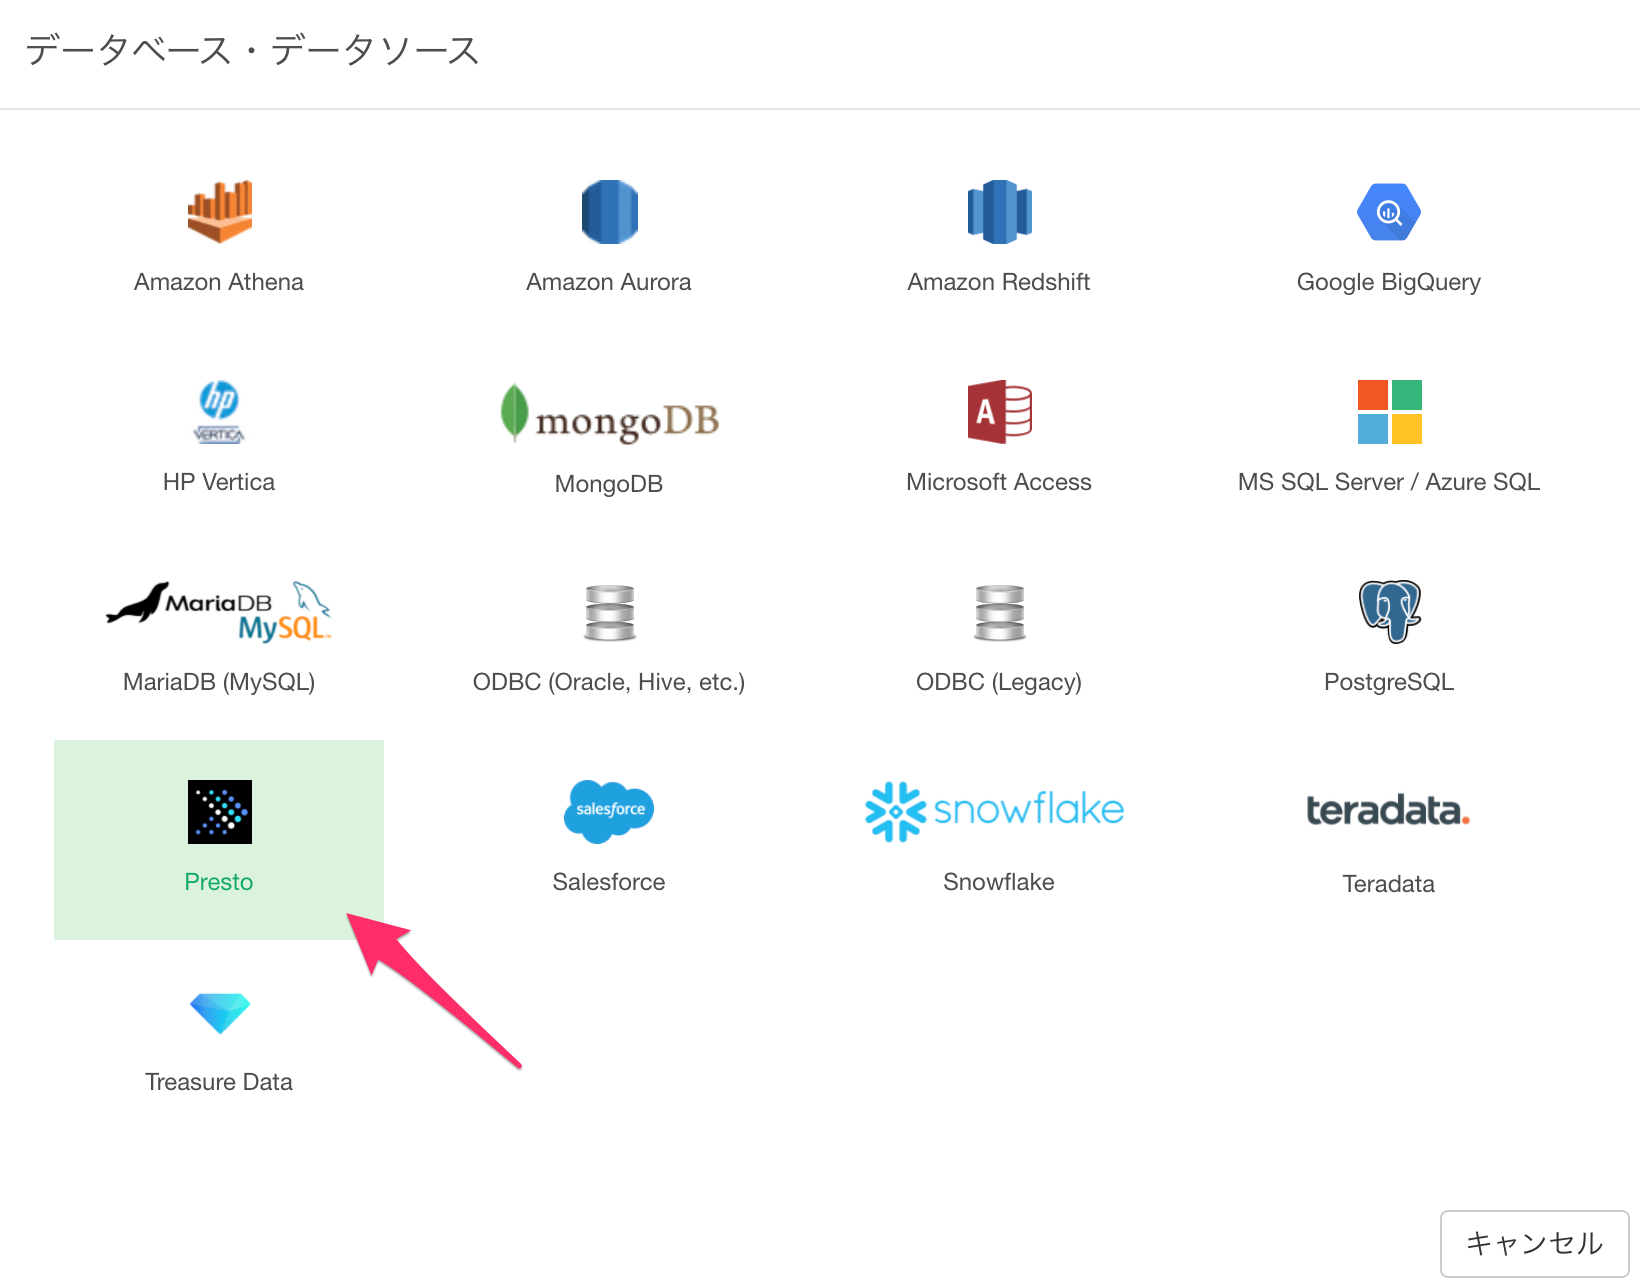Click the MariaDB (MySQL) label
1640x1288 pixels.
click(219, 682)
